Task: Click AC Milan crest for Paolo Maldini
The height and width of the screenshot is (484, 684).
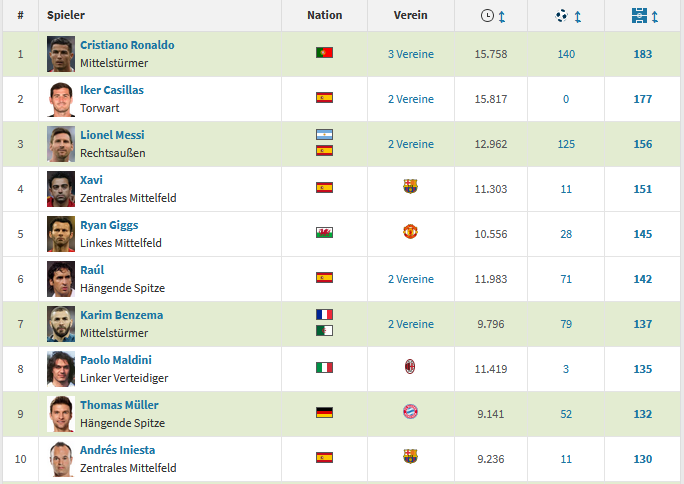Action: click(410, 367)
